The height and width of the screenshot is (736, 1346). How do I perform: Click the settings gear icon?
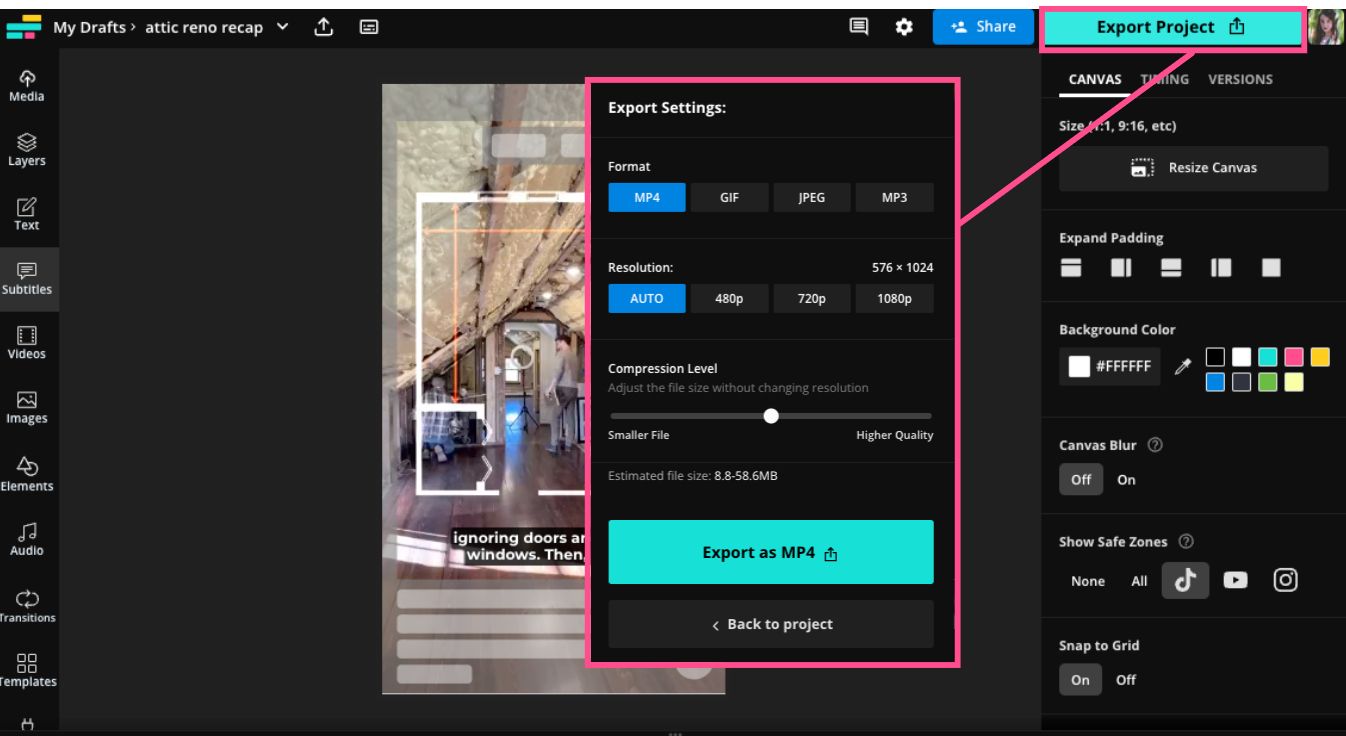(x=904, y=27)
